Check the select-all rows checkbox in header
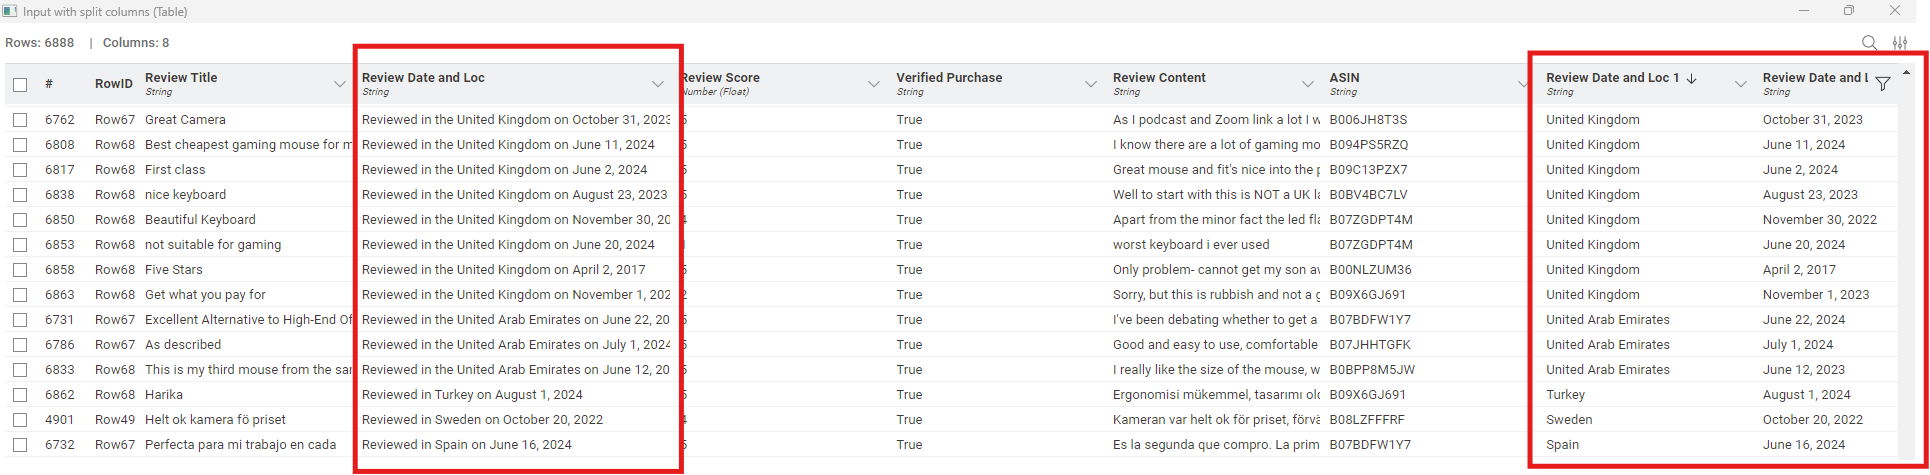This screenshot has width=1930, height=475. [x=20, y=85]
